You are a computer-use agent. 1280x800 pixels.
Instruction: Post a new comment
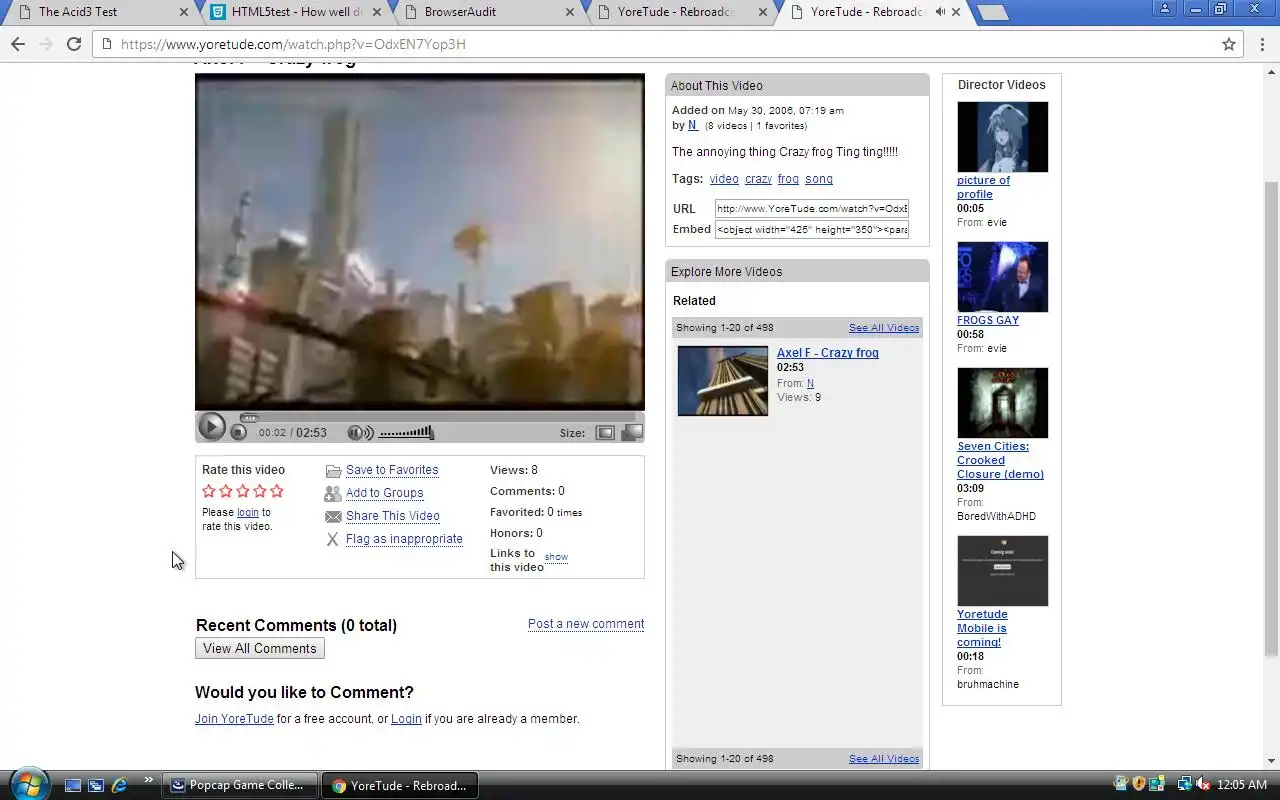586,624
